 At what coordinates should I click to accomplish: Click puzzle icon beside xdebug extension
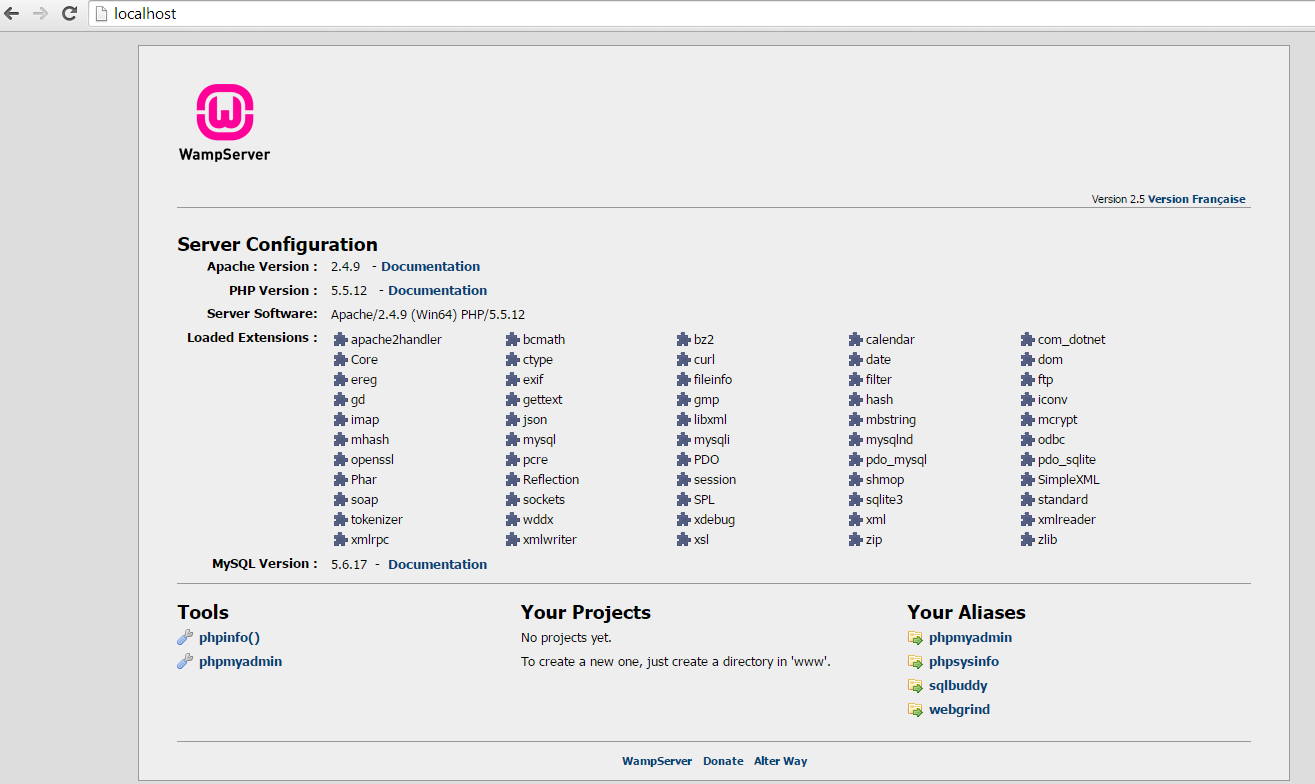pos(684,520)
